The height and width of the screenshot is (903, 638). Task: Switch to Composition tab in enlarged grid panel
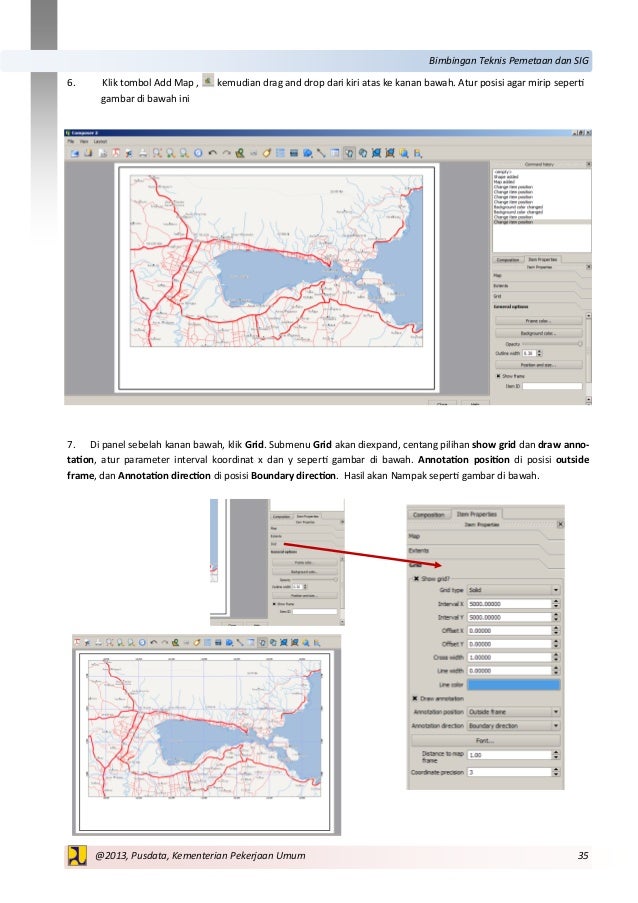428,515
